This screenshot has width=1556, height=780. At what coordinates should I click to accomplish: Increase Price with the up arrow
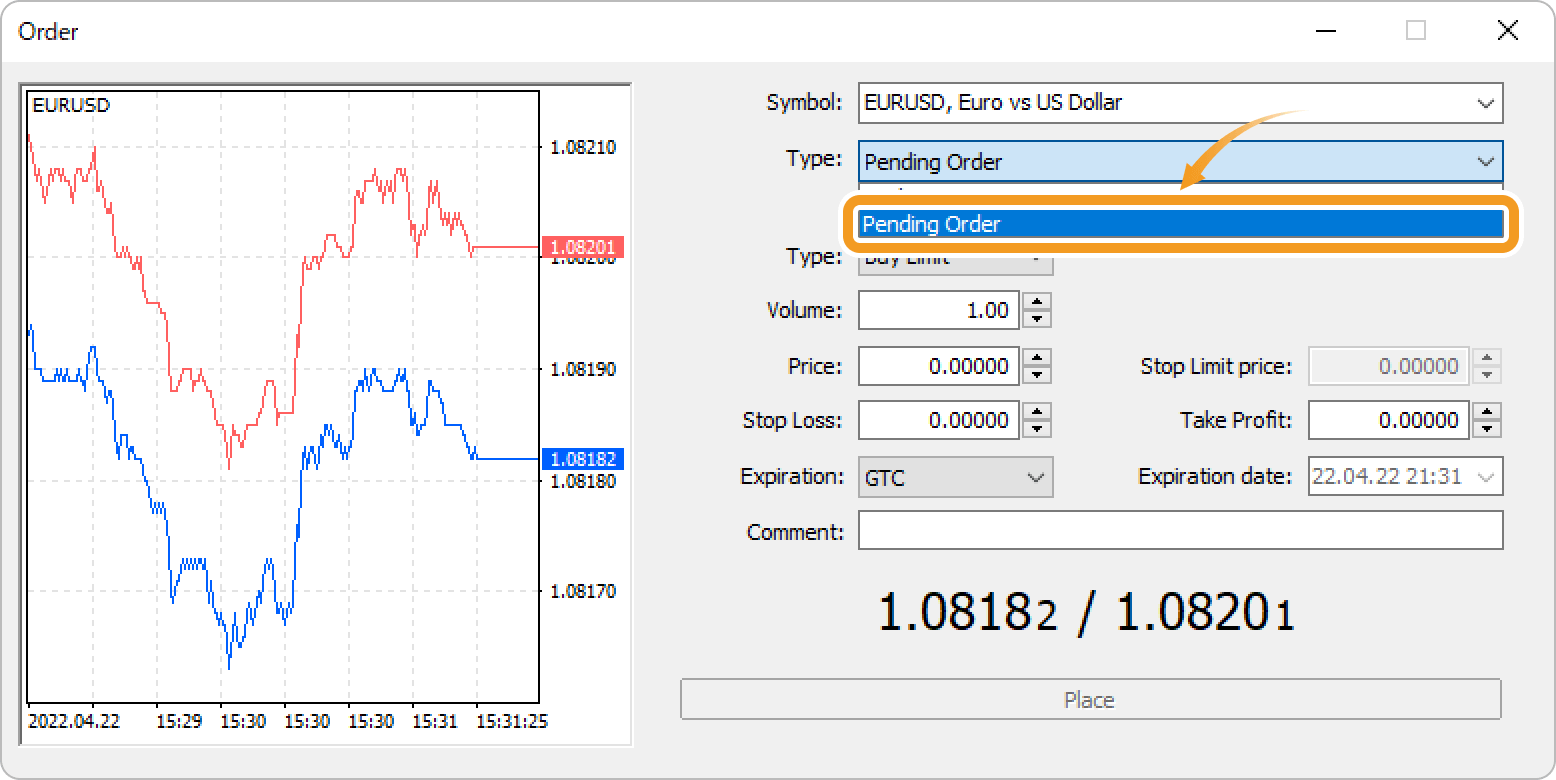(x=1037, y=358)
